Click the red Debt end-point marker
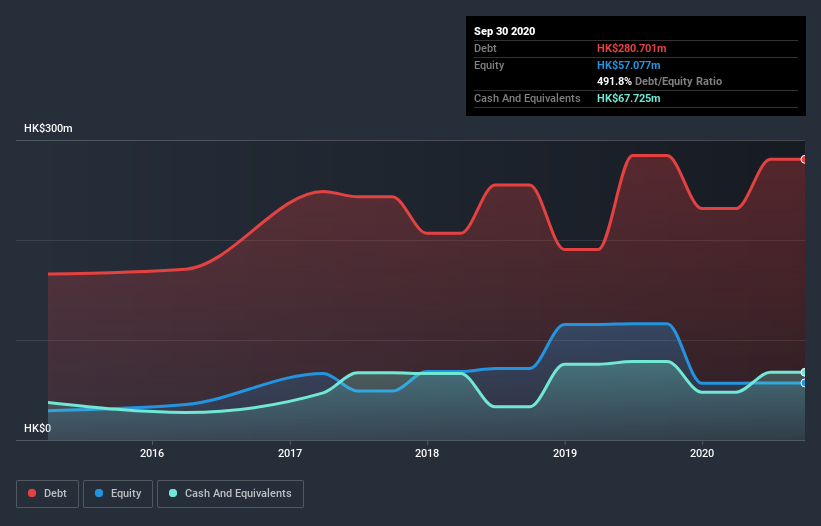This screenshot has width=821, height=526. (804, 159)
